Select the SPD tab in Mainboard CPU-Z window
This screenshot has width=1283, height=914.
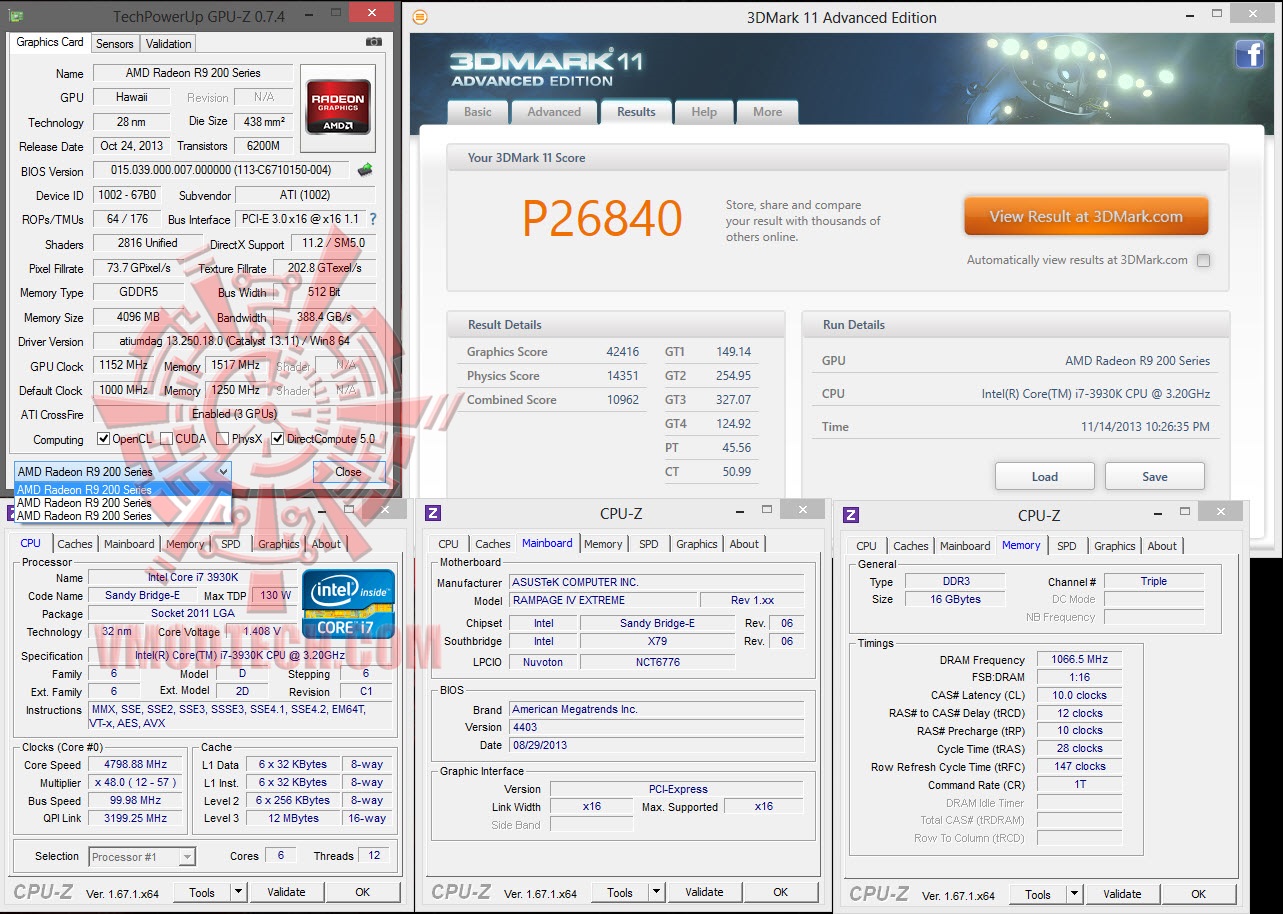point(649,544)
